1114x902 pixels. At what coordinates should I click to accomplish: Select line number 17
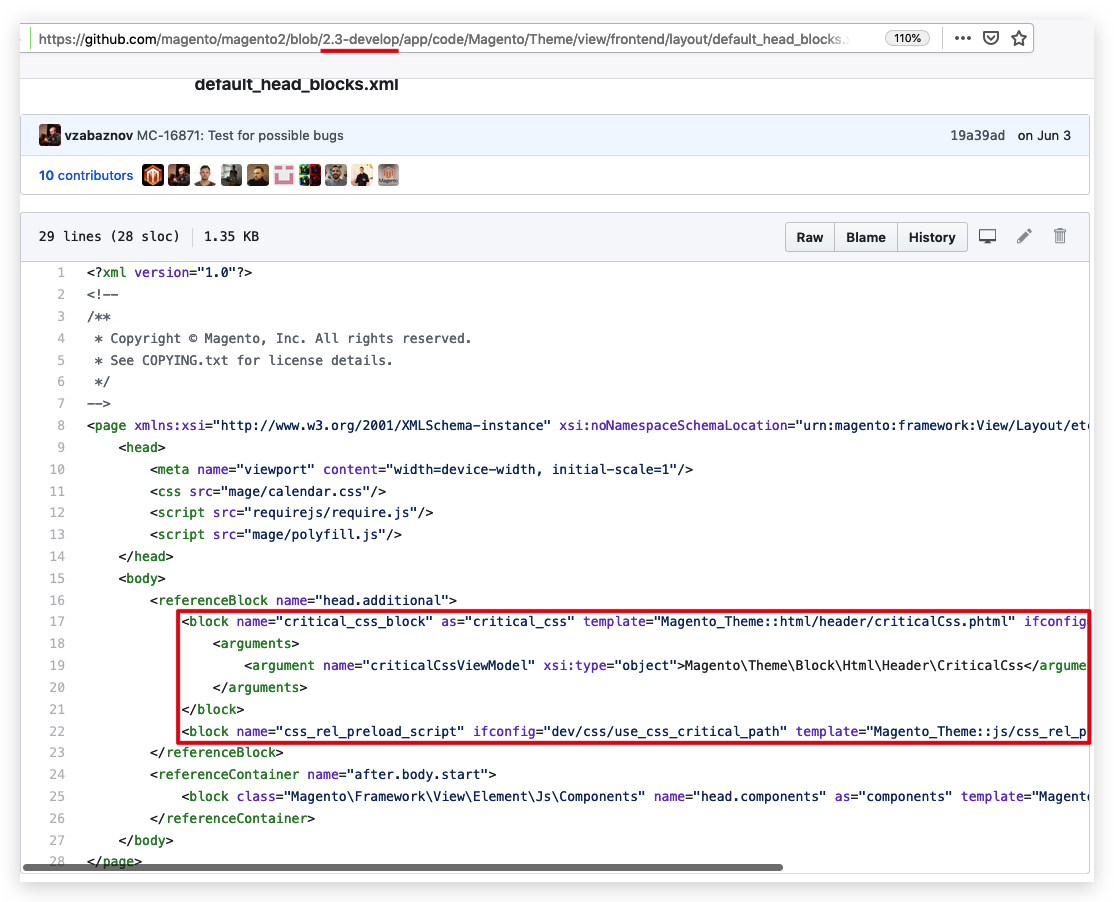pyautogui.click(x=58, y=621)
